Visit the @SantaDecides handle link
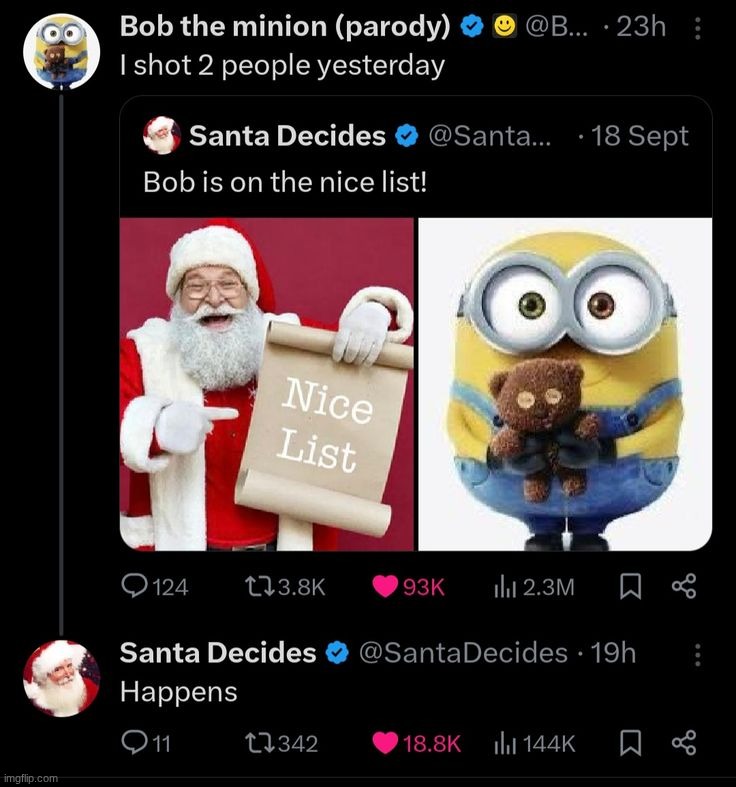 pos(462,653)
